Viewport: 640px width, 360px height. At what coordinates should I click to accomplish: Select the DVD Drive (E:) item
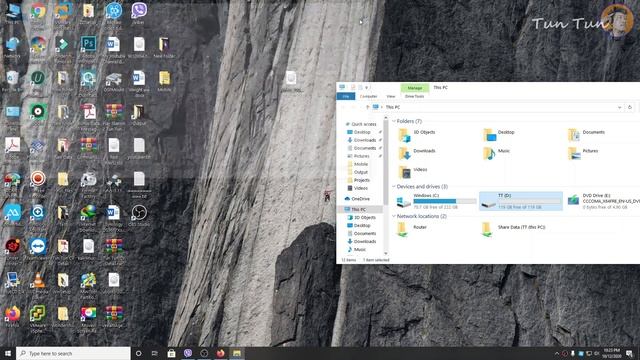(x=603, y=201)
